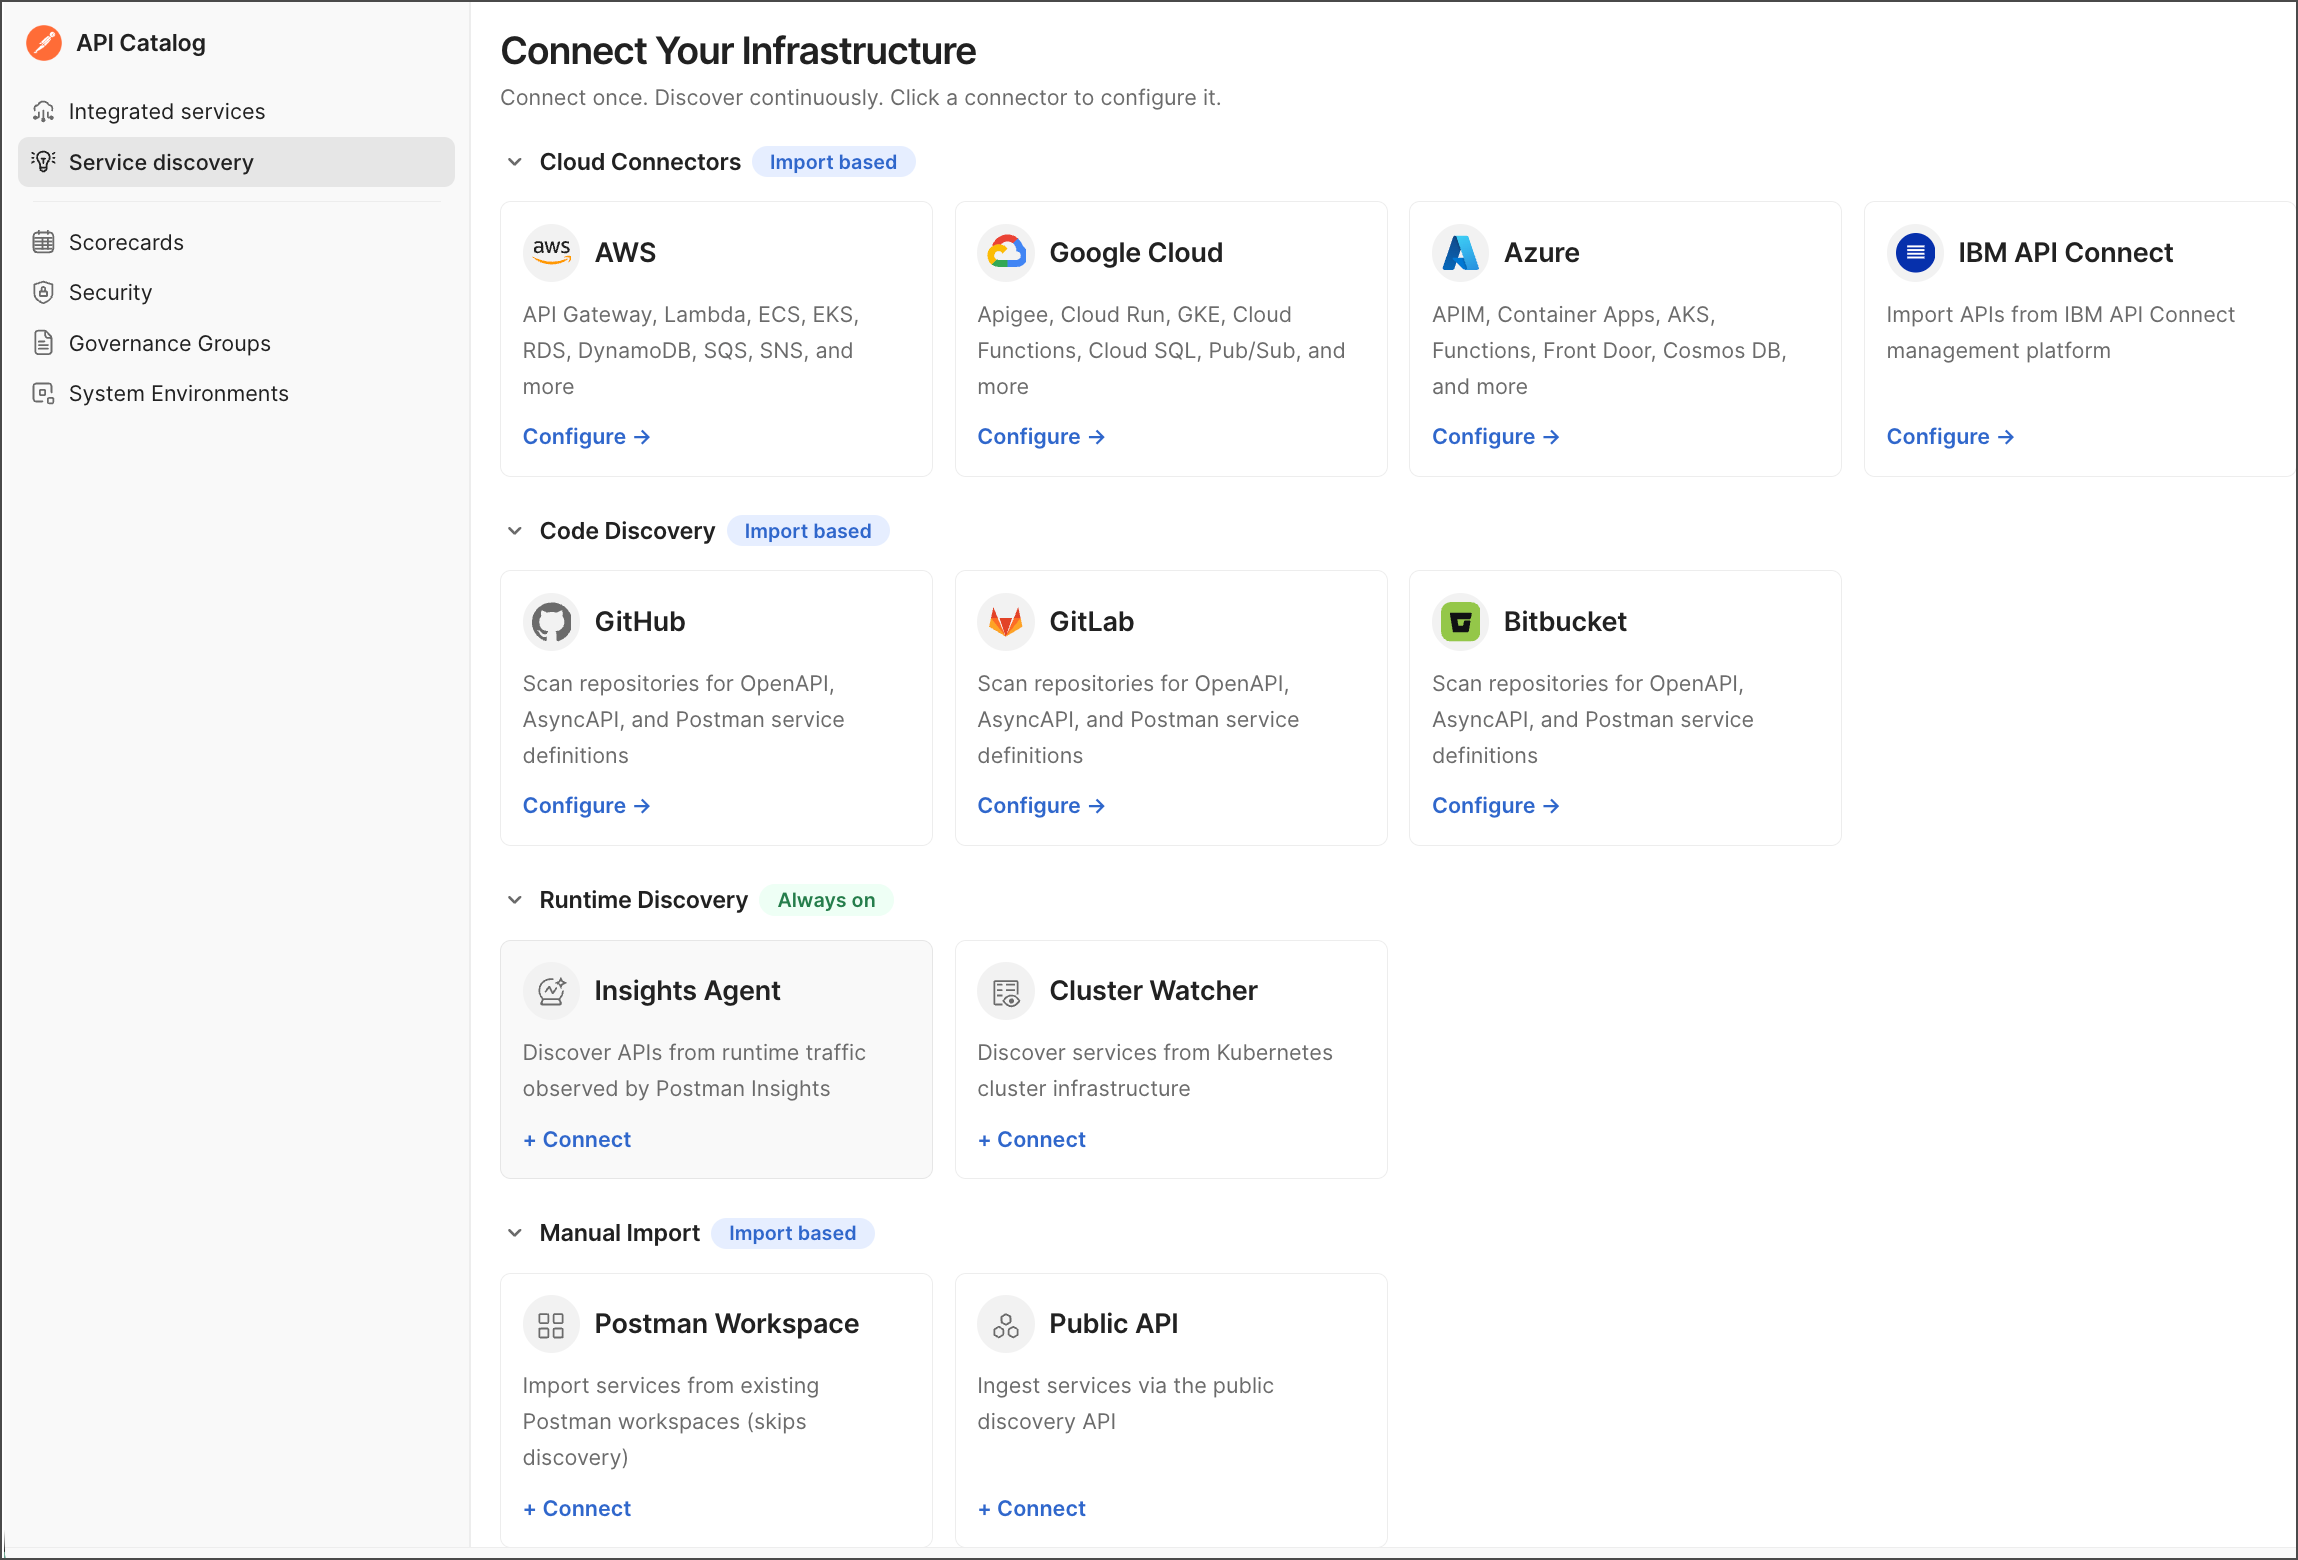2298x1560 pixels.
Task: Click the GitHub octocat icon
Action: 551,621
